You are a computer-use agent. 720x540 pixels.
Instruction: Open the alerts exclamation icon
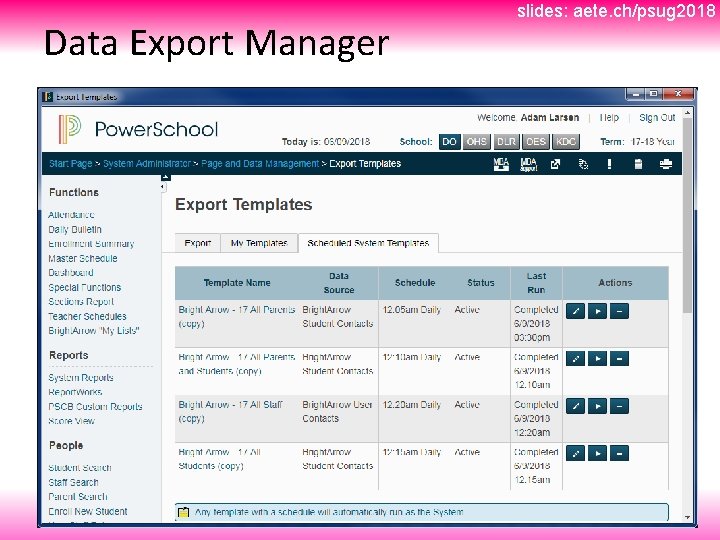609,164
